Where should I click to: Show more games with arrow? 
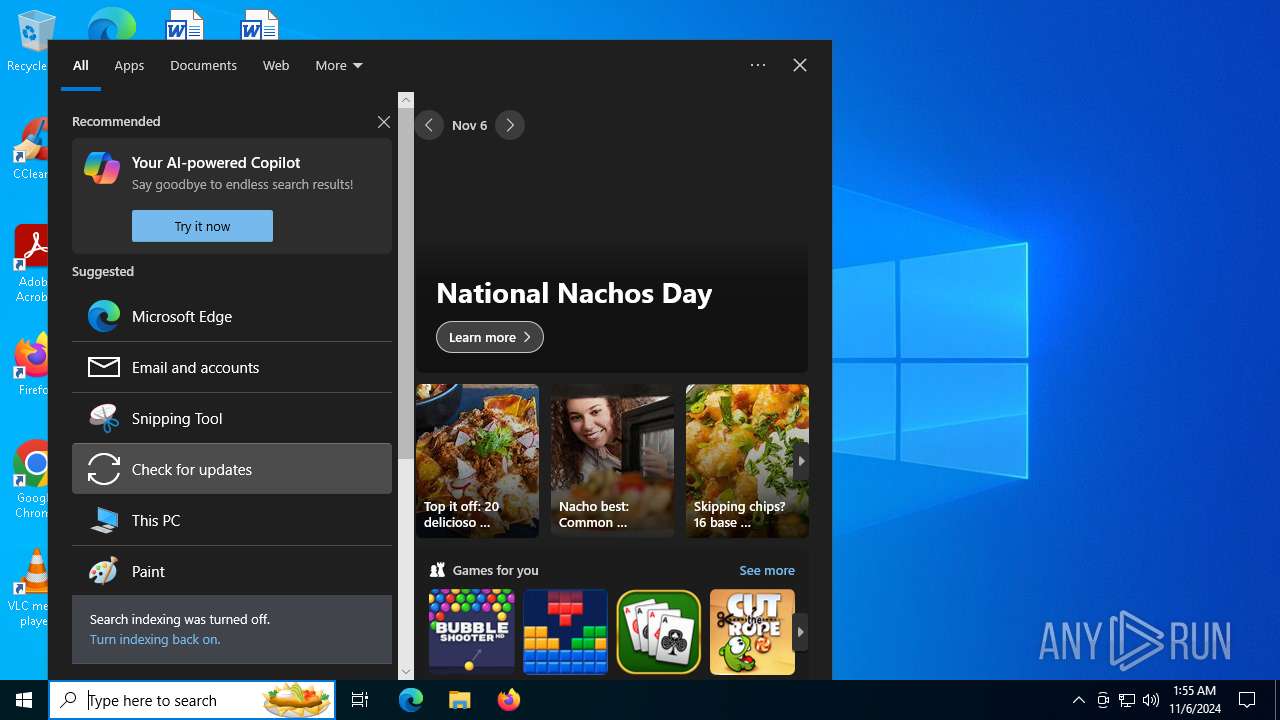[800, 632]
